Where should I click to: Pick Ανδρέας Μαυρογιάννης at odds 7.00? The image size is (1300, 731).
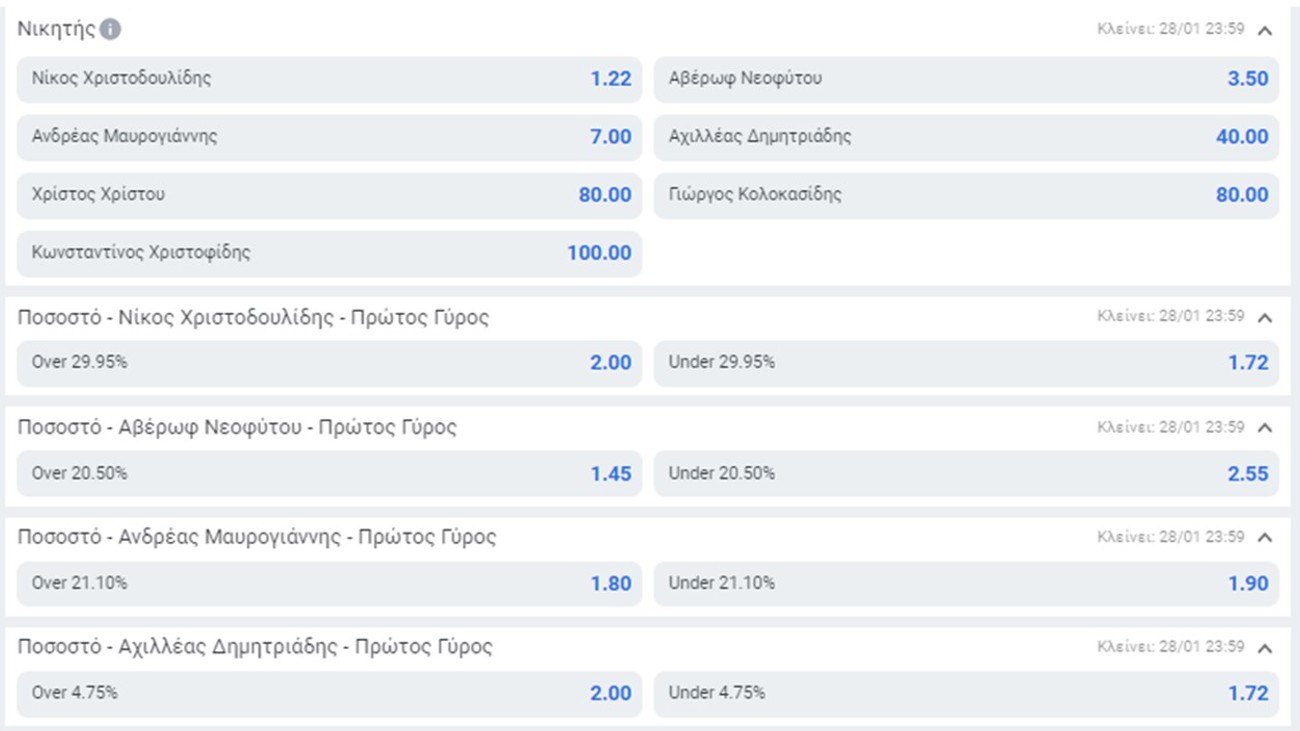coord(329,137)
